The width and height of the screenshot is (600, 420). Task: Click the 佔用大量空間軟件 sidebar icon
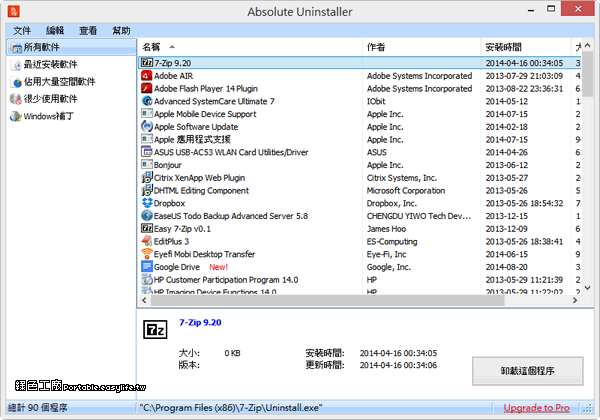click(x=16, y=82)
